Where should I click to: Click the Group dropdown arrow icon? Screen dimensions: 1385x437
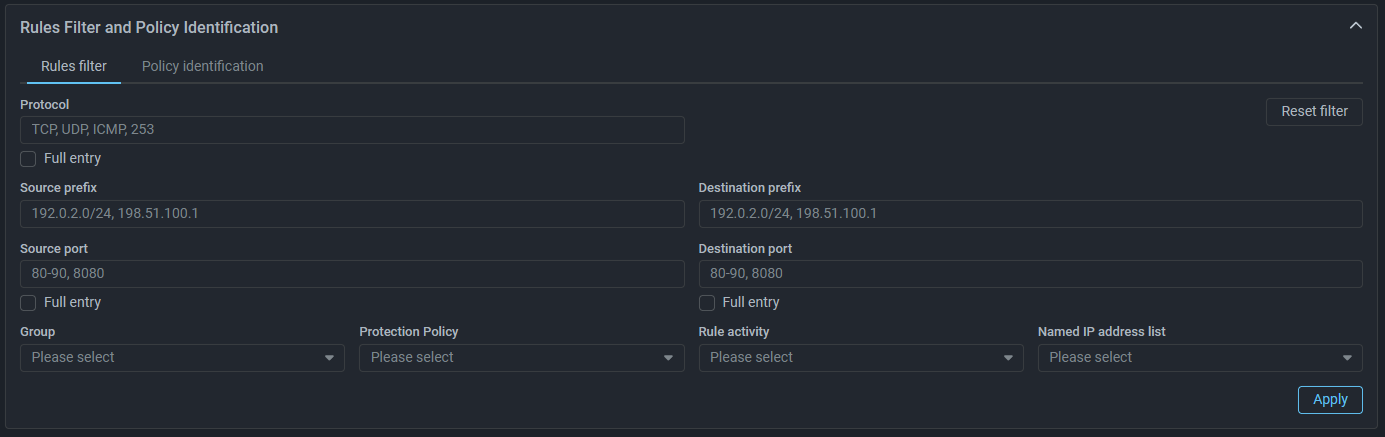click(x=329, y=358)
